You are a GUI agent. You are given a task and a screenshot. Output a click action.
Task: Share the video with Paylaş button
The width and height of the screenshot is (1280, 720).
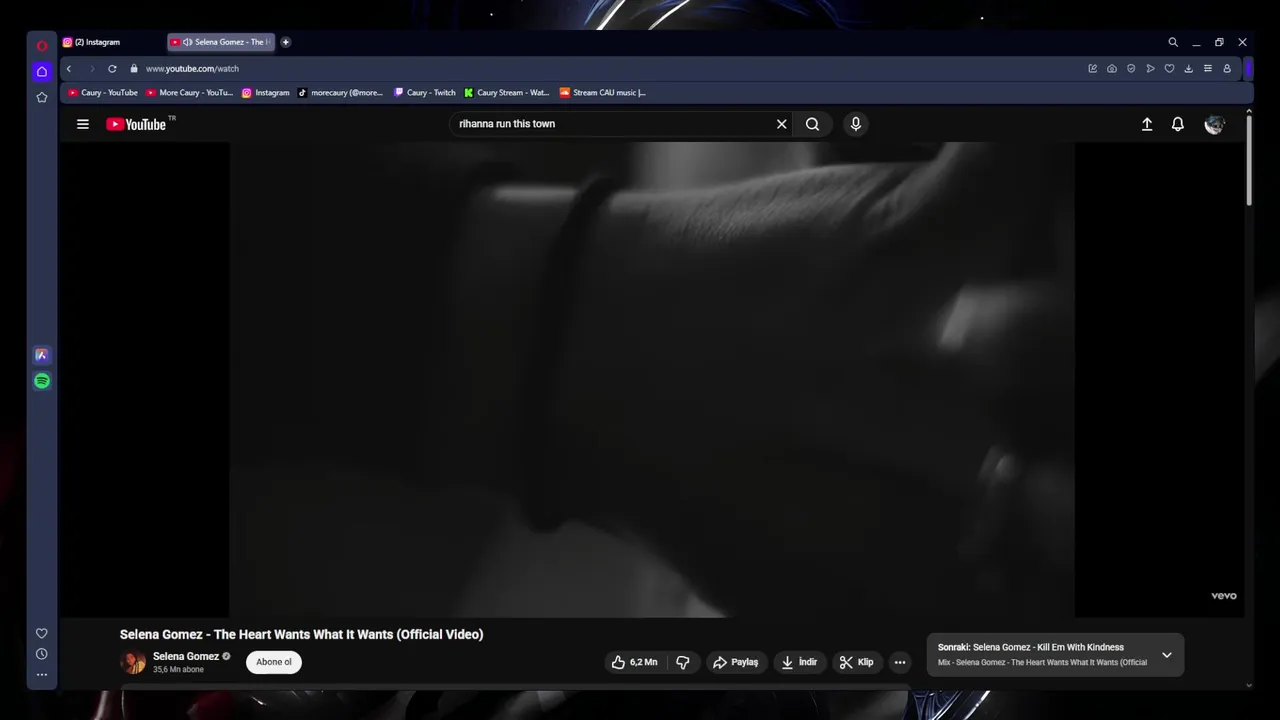(x=735, y=662)
